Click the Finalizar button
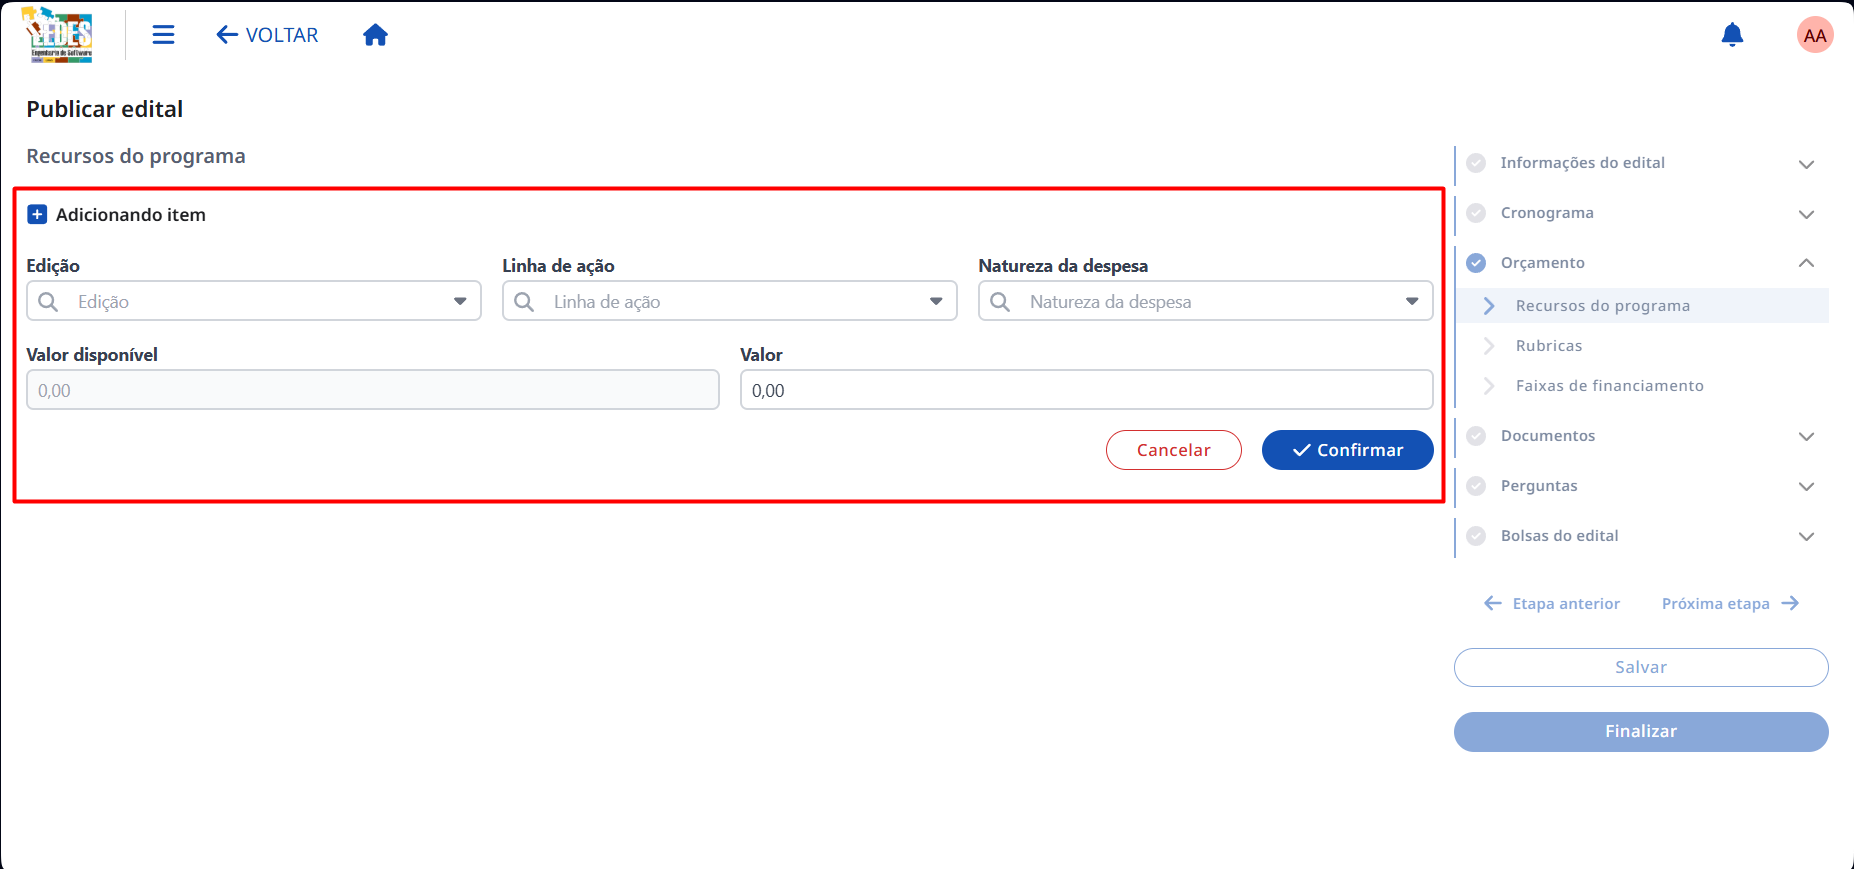The height and width of the screenshot is (869, 1854). (1641, 731)
